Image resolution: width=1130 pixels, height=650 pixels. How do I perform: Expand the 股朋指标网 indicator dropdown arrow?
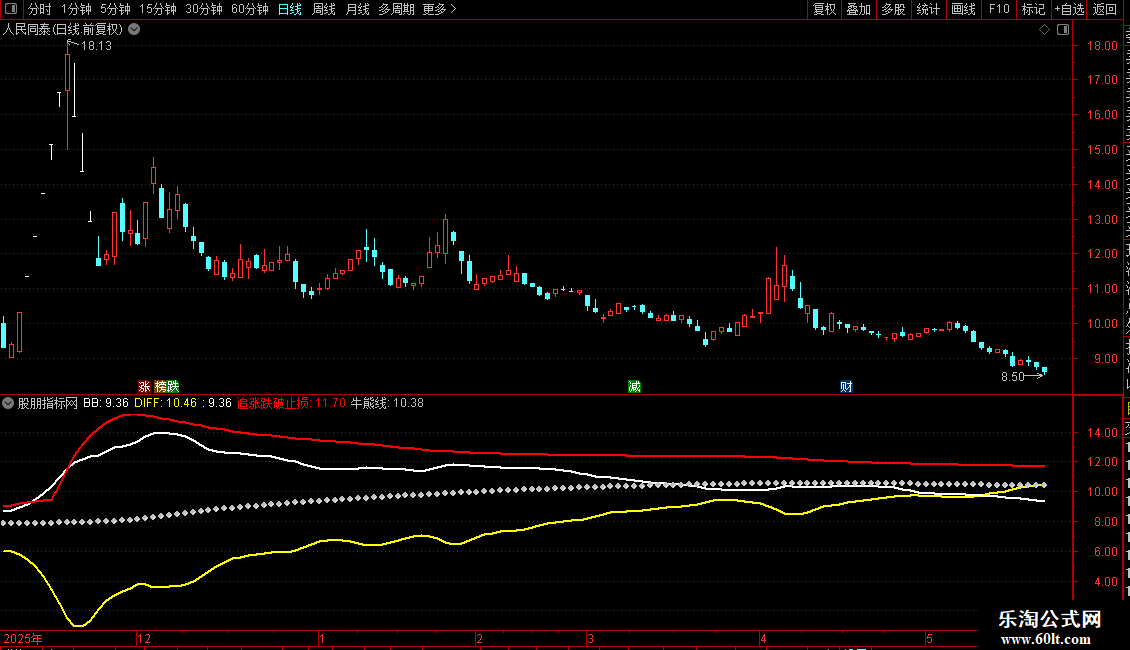tap(8, 403)
